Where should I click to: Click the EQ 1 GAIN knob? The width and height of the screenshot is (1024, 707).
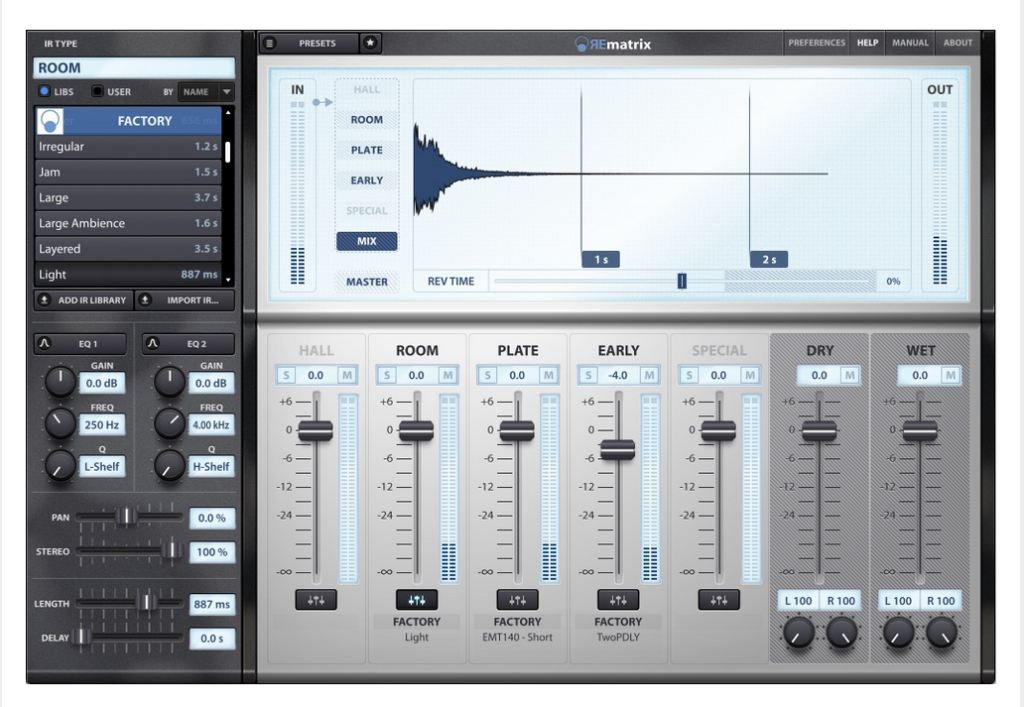tap(60, 382)
